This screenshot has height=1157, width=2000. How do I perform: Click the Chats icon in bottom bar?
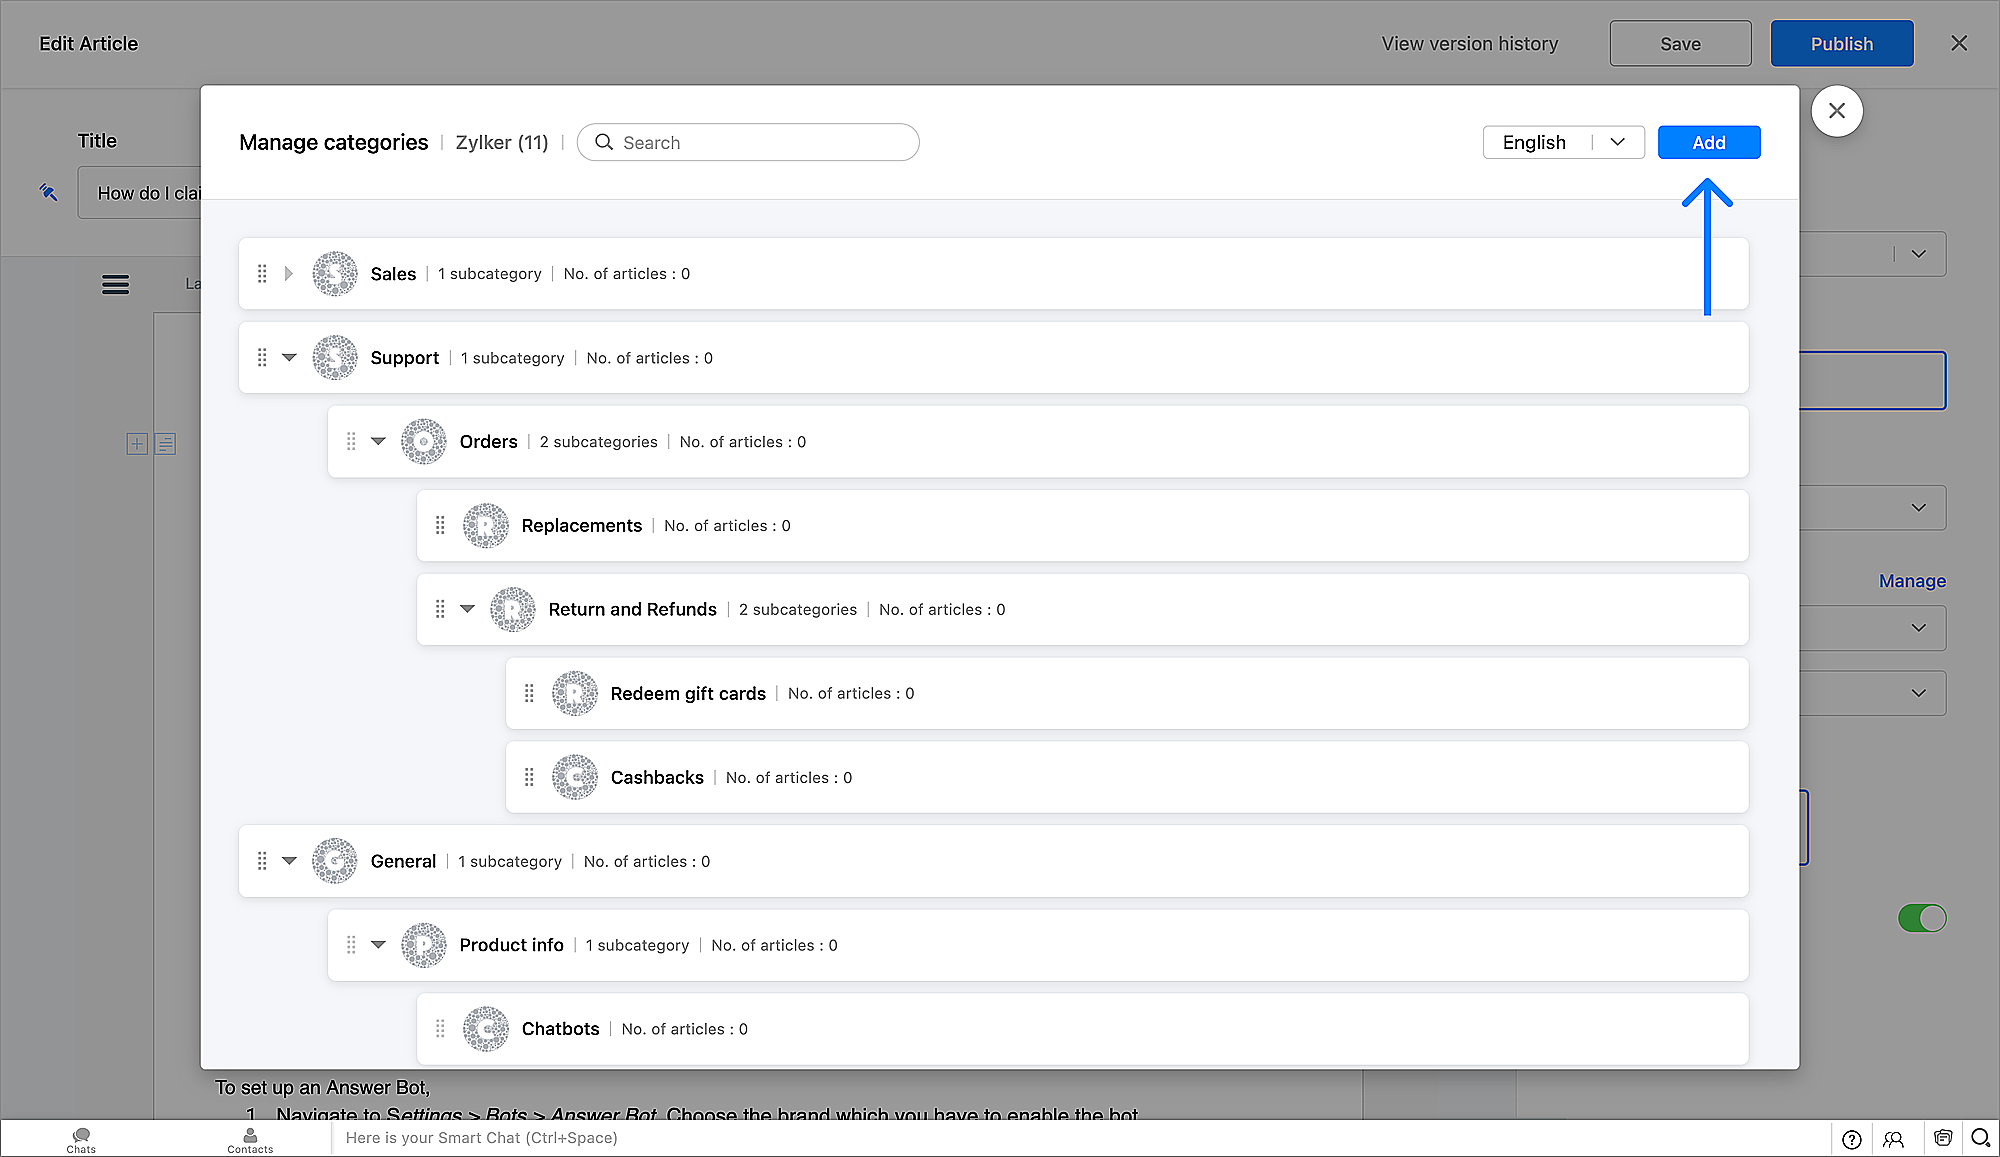point(81,1138)
